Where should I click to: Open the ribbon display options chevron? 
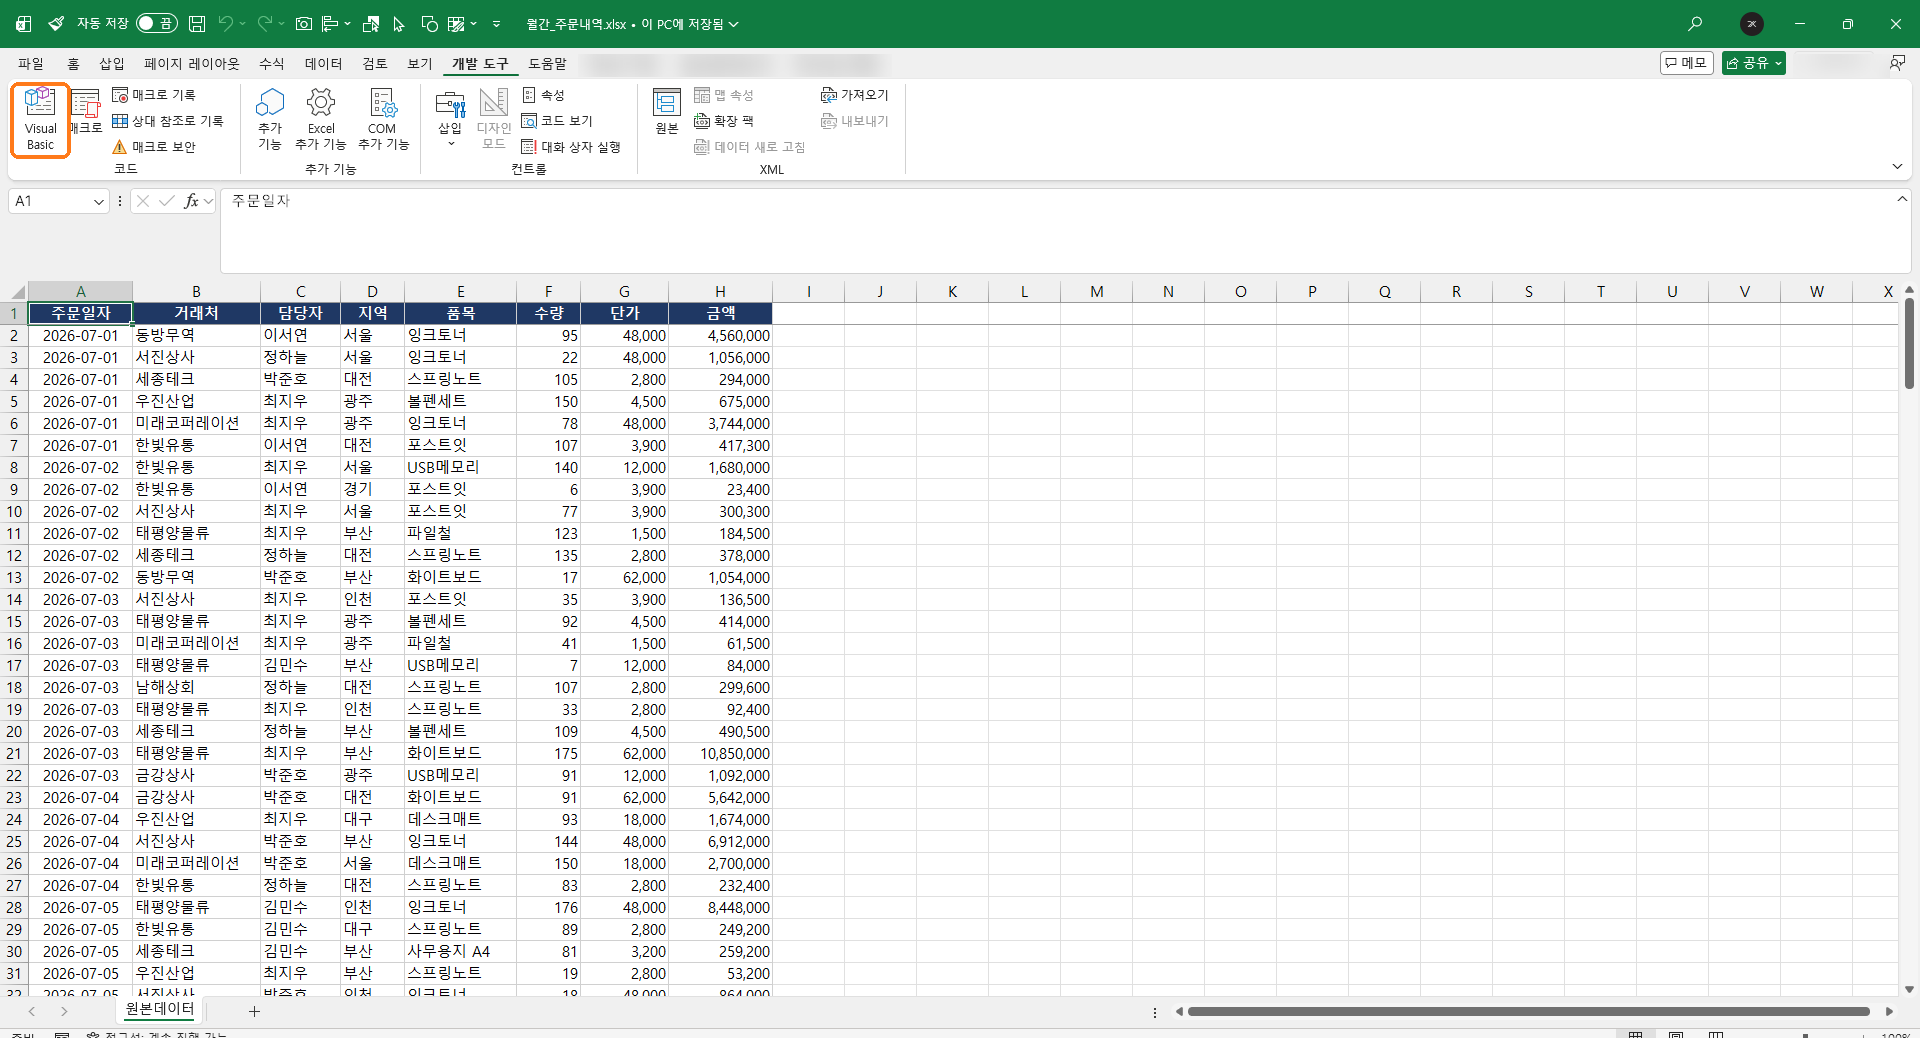pyautogui.click(x=1897, y=166)
